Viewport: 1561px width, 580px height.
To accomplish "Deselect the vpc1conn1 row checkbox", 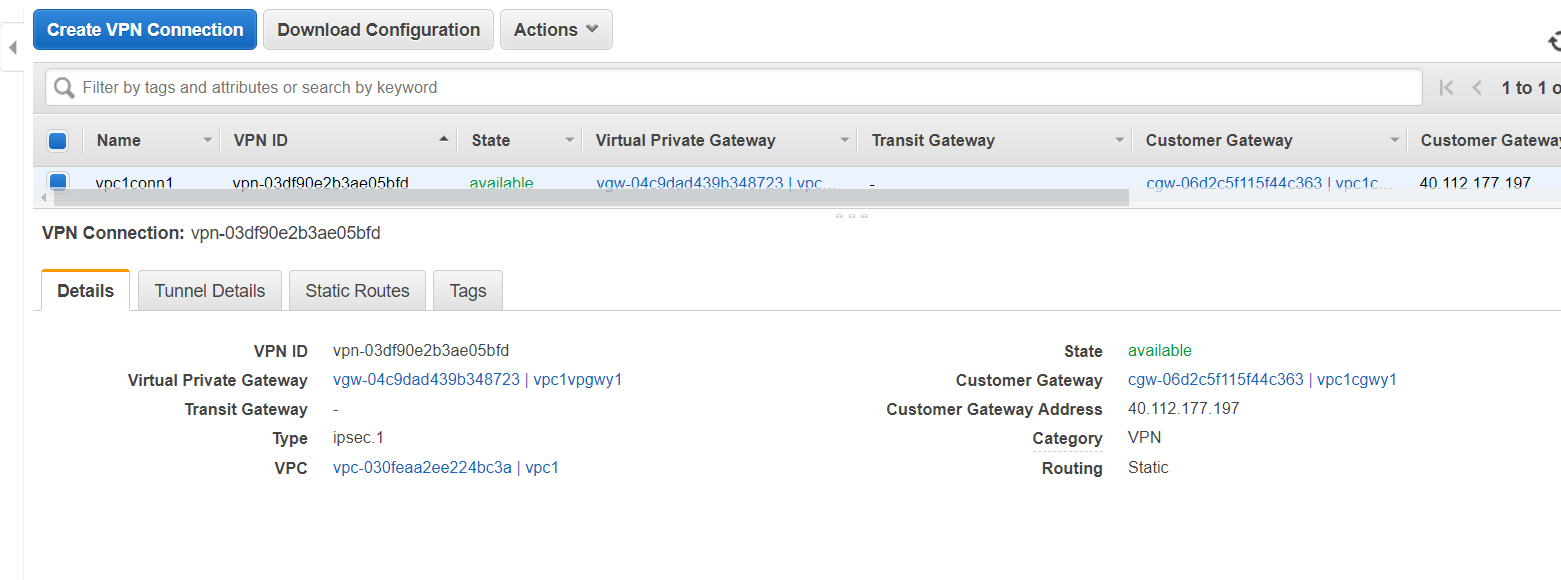I will [58, 181].
